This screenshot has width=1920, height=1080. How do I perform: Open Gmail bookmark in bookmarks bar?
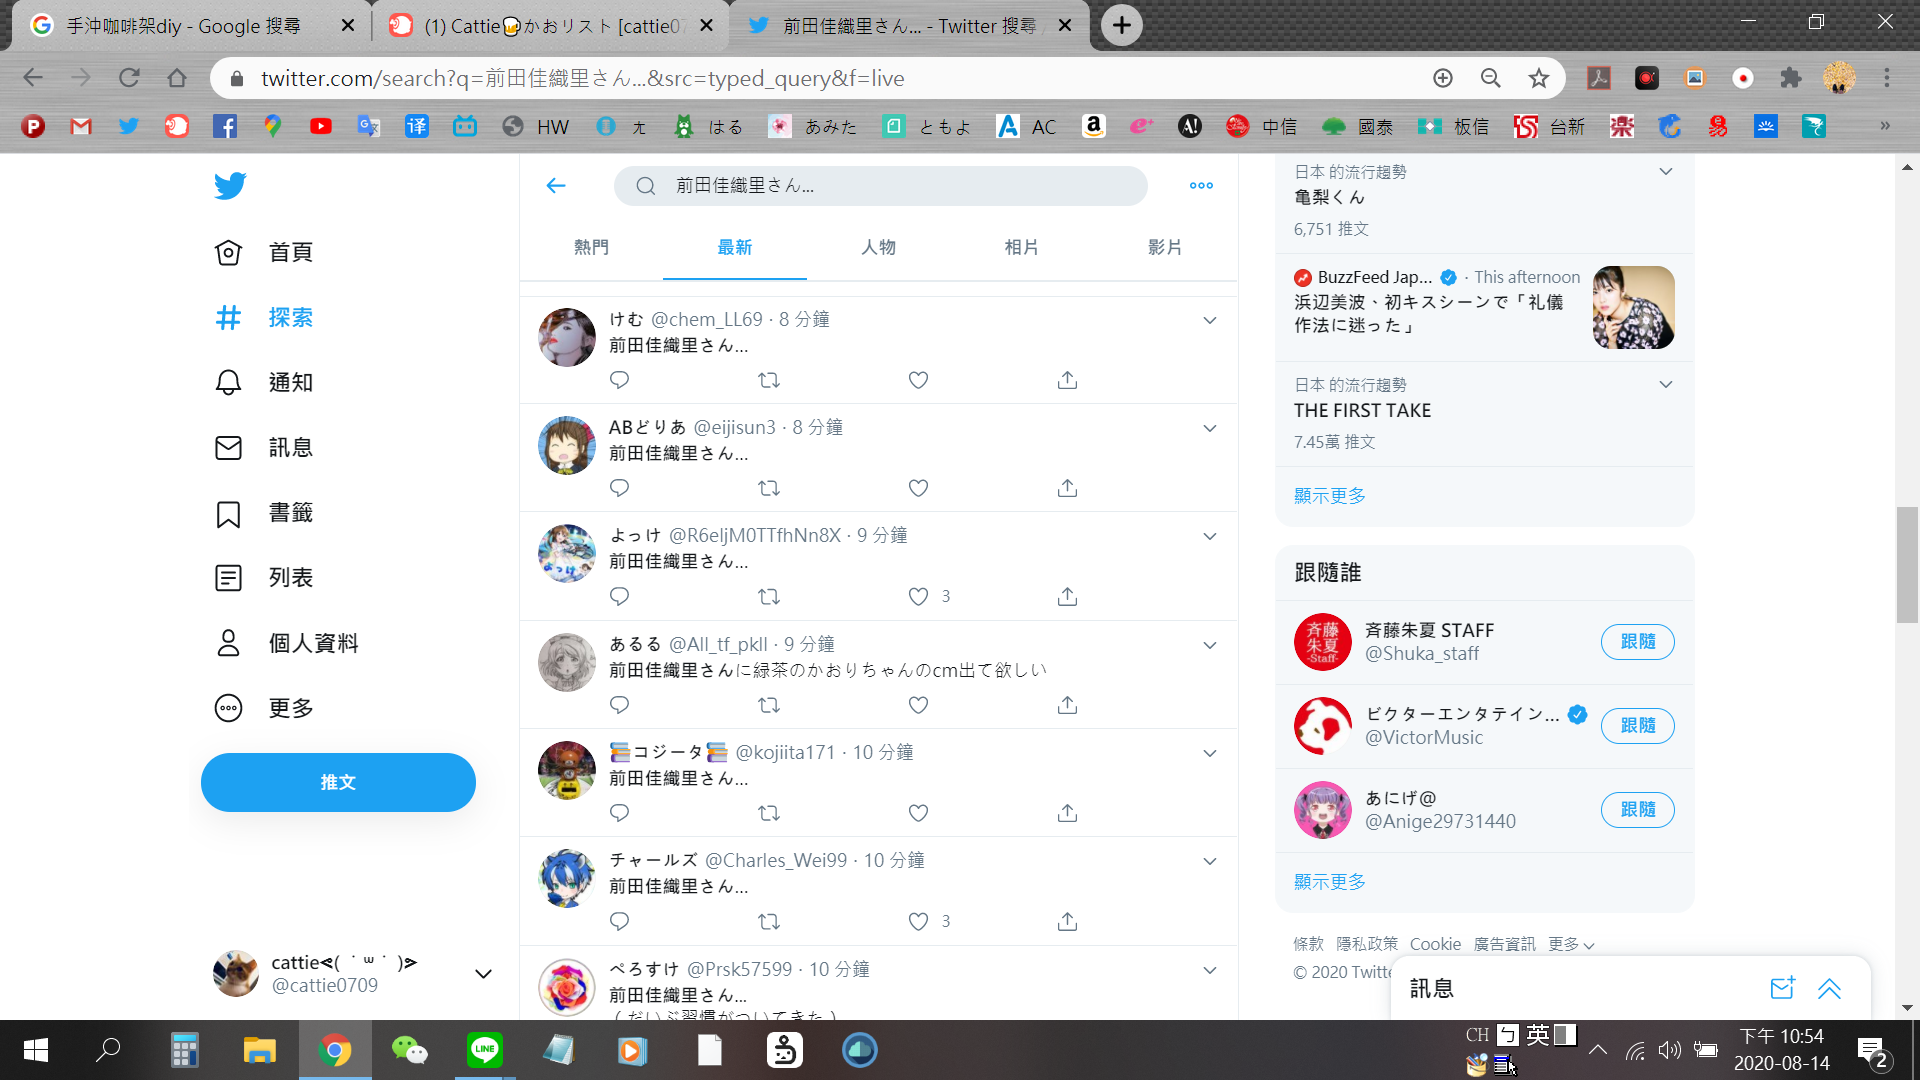[x=81, y=126]
